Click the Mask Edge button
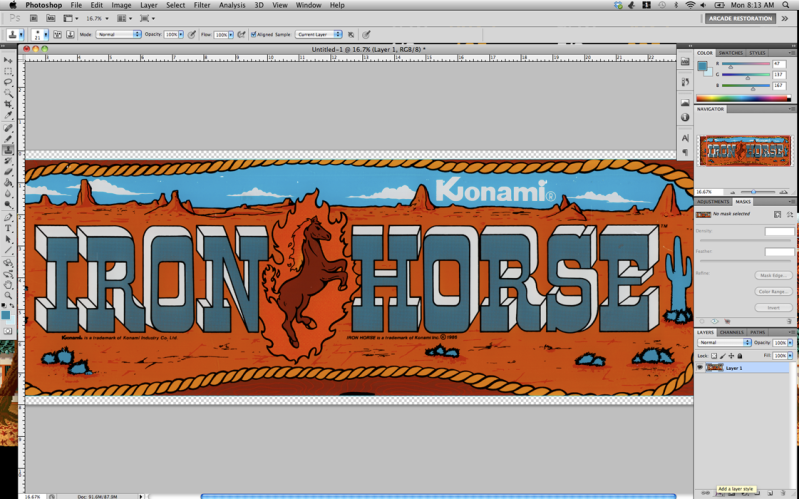The width and height of the screenshot is (799, 499). click(773, 275)
